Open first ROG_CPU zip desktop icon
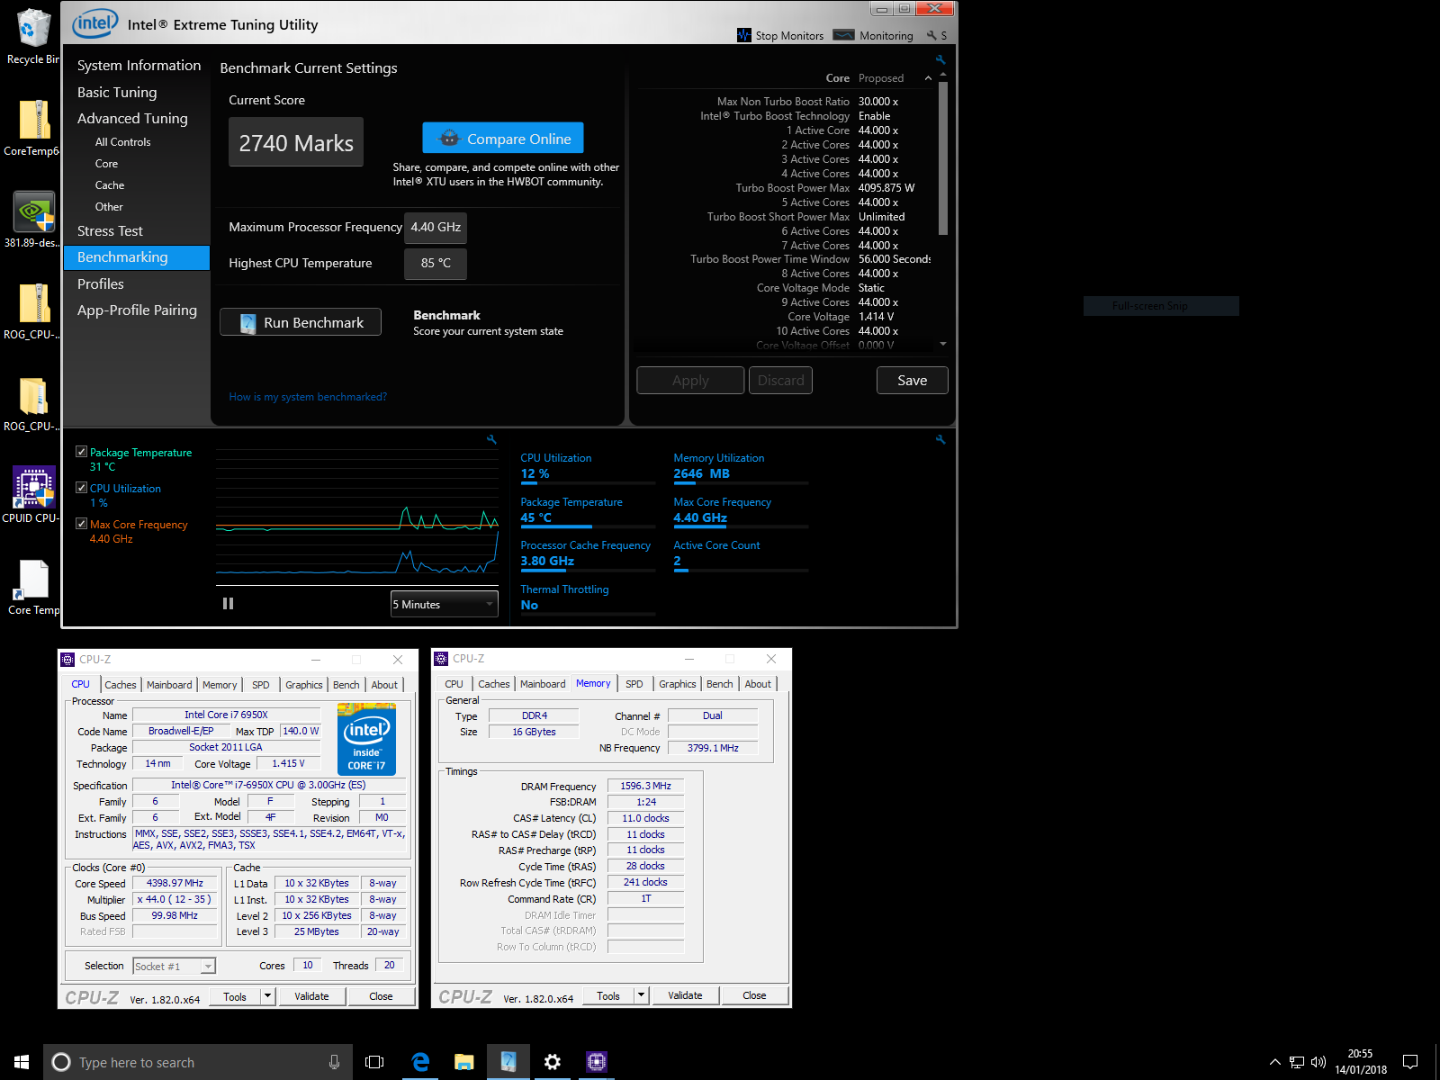The image size is (1440, 1080). click(x=33, y=311)
